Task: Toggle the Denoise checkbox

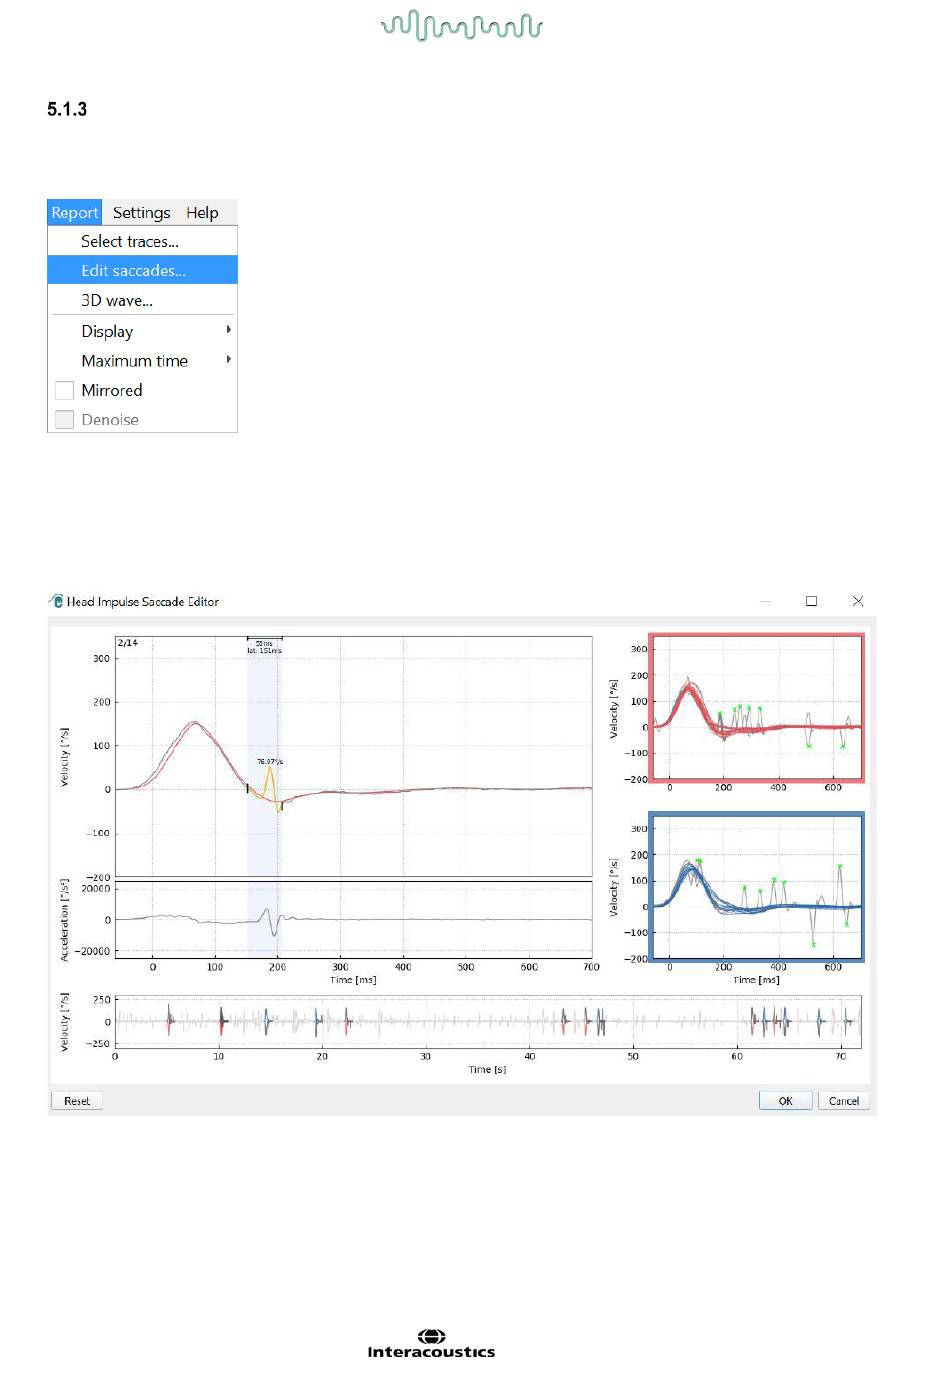Action: pyautogui.click(x=65, y=420)
